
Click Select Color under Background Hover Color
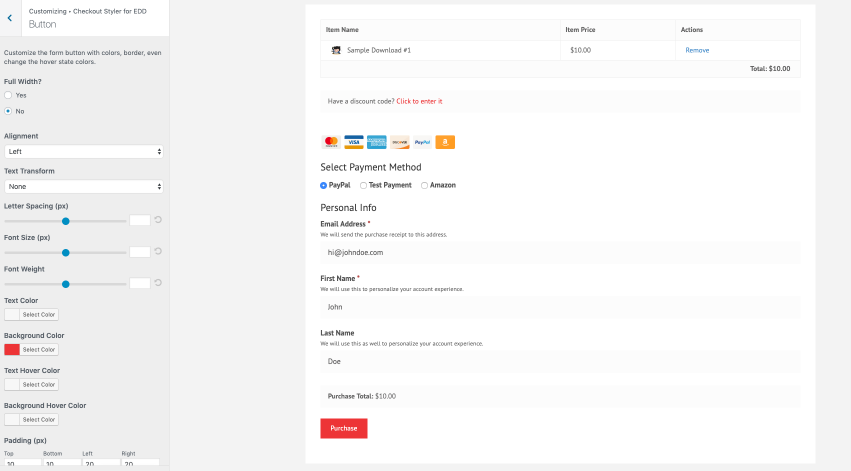point(39,419)
